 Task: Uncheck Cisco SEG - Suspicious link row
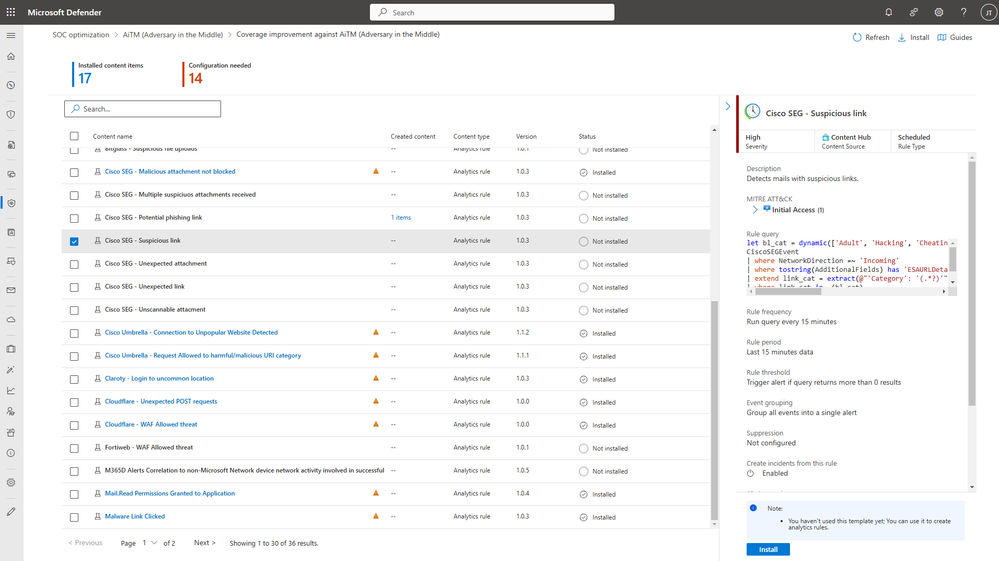coord(75,241)
